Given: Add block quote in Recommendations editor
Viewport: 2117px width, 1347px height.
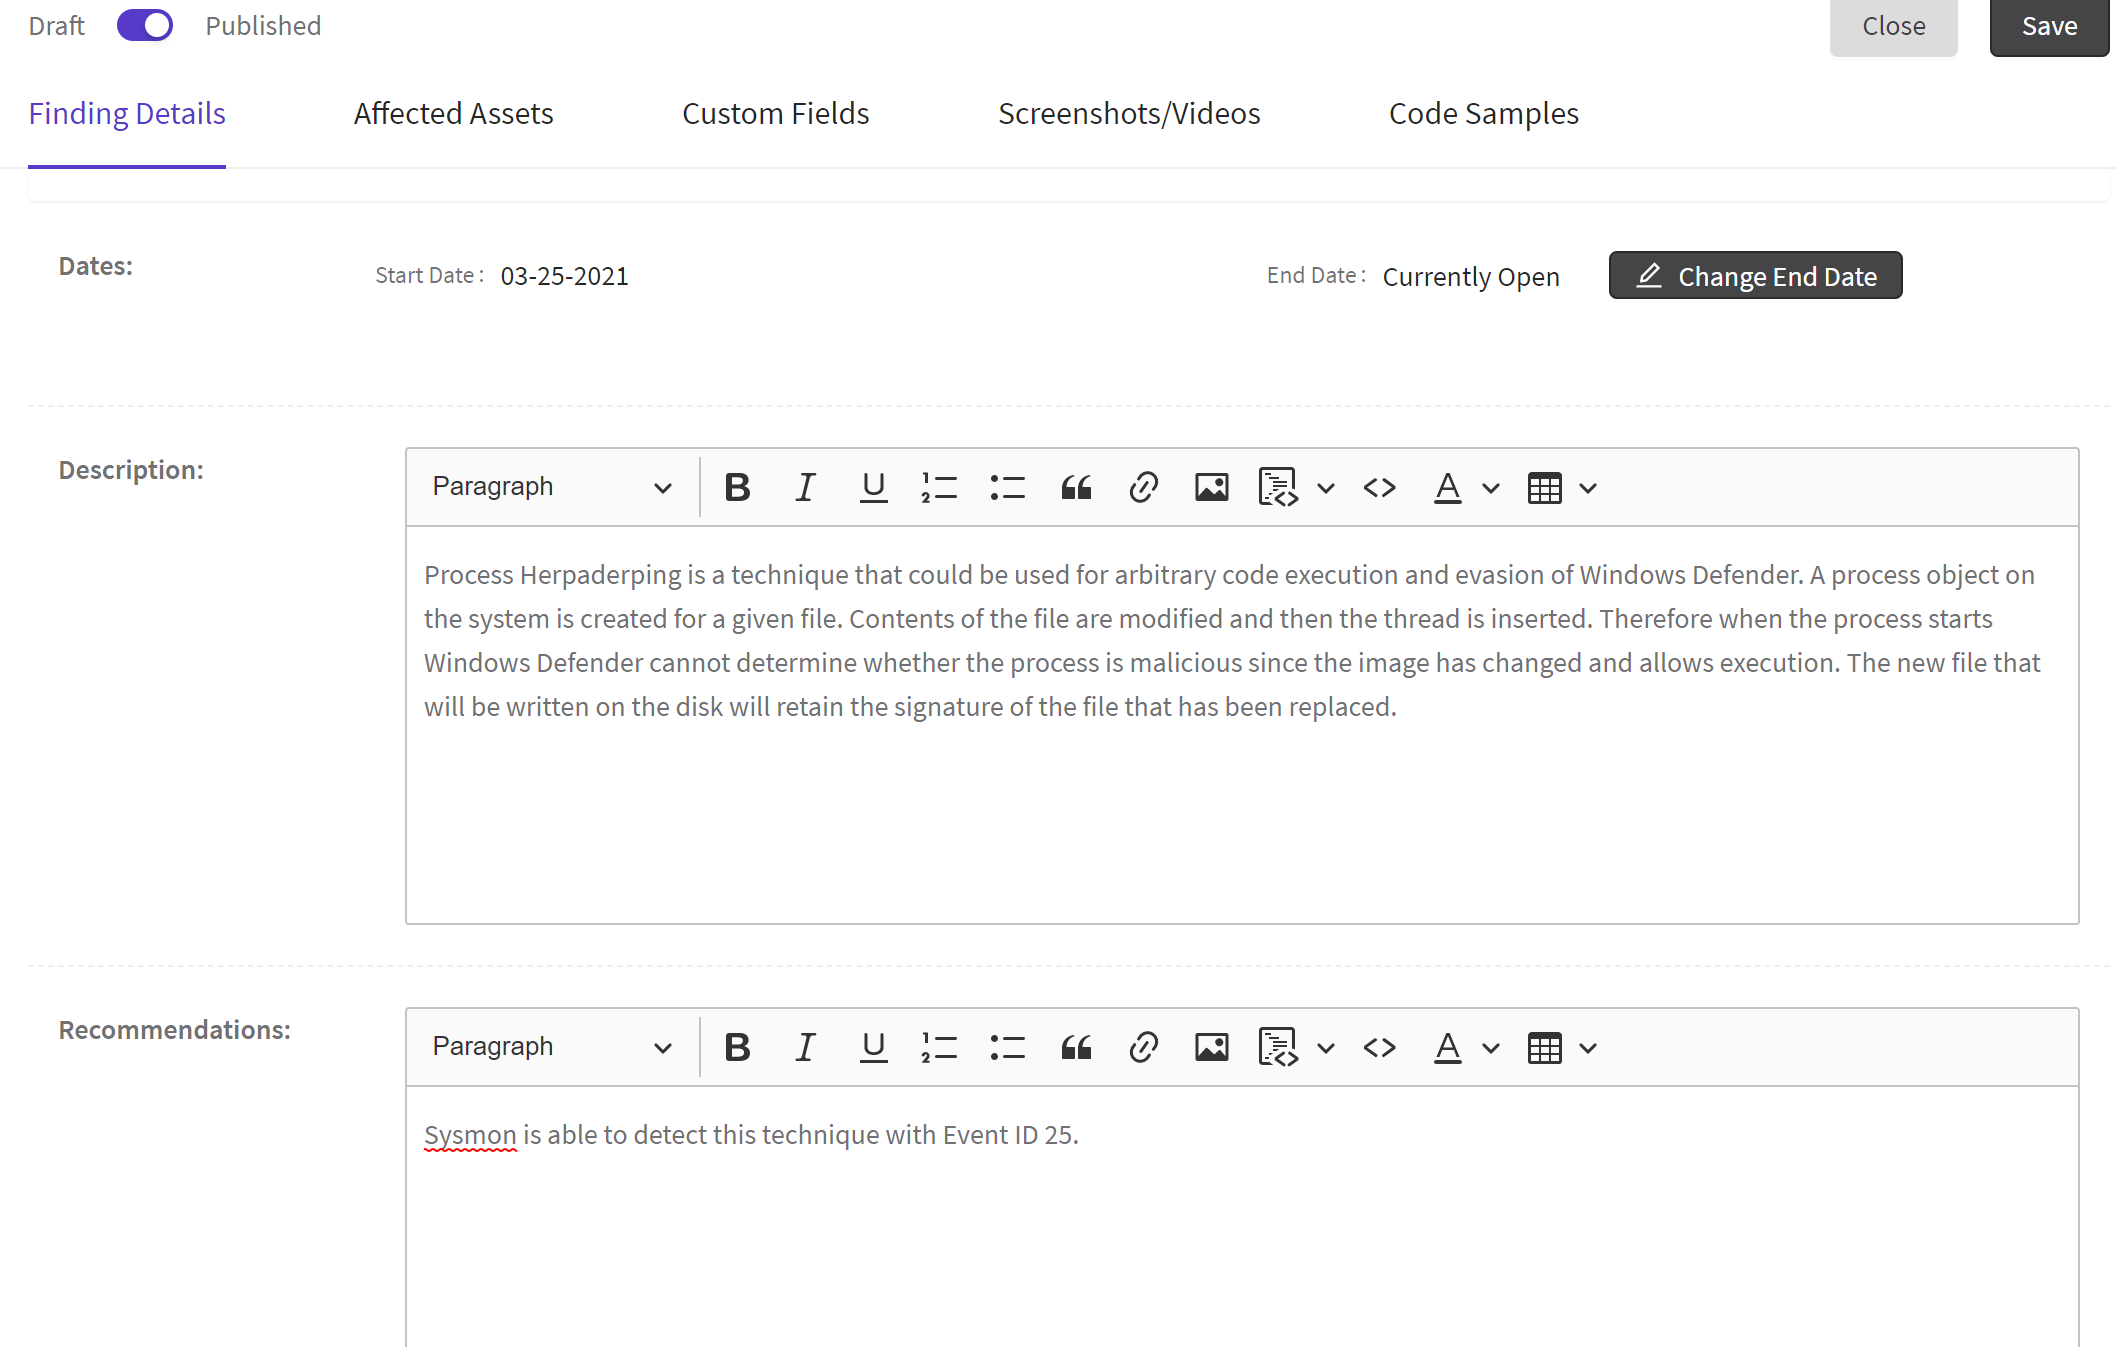Looking at the screenshot, I should [1076, 1048].
